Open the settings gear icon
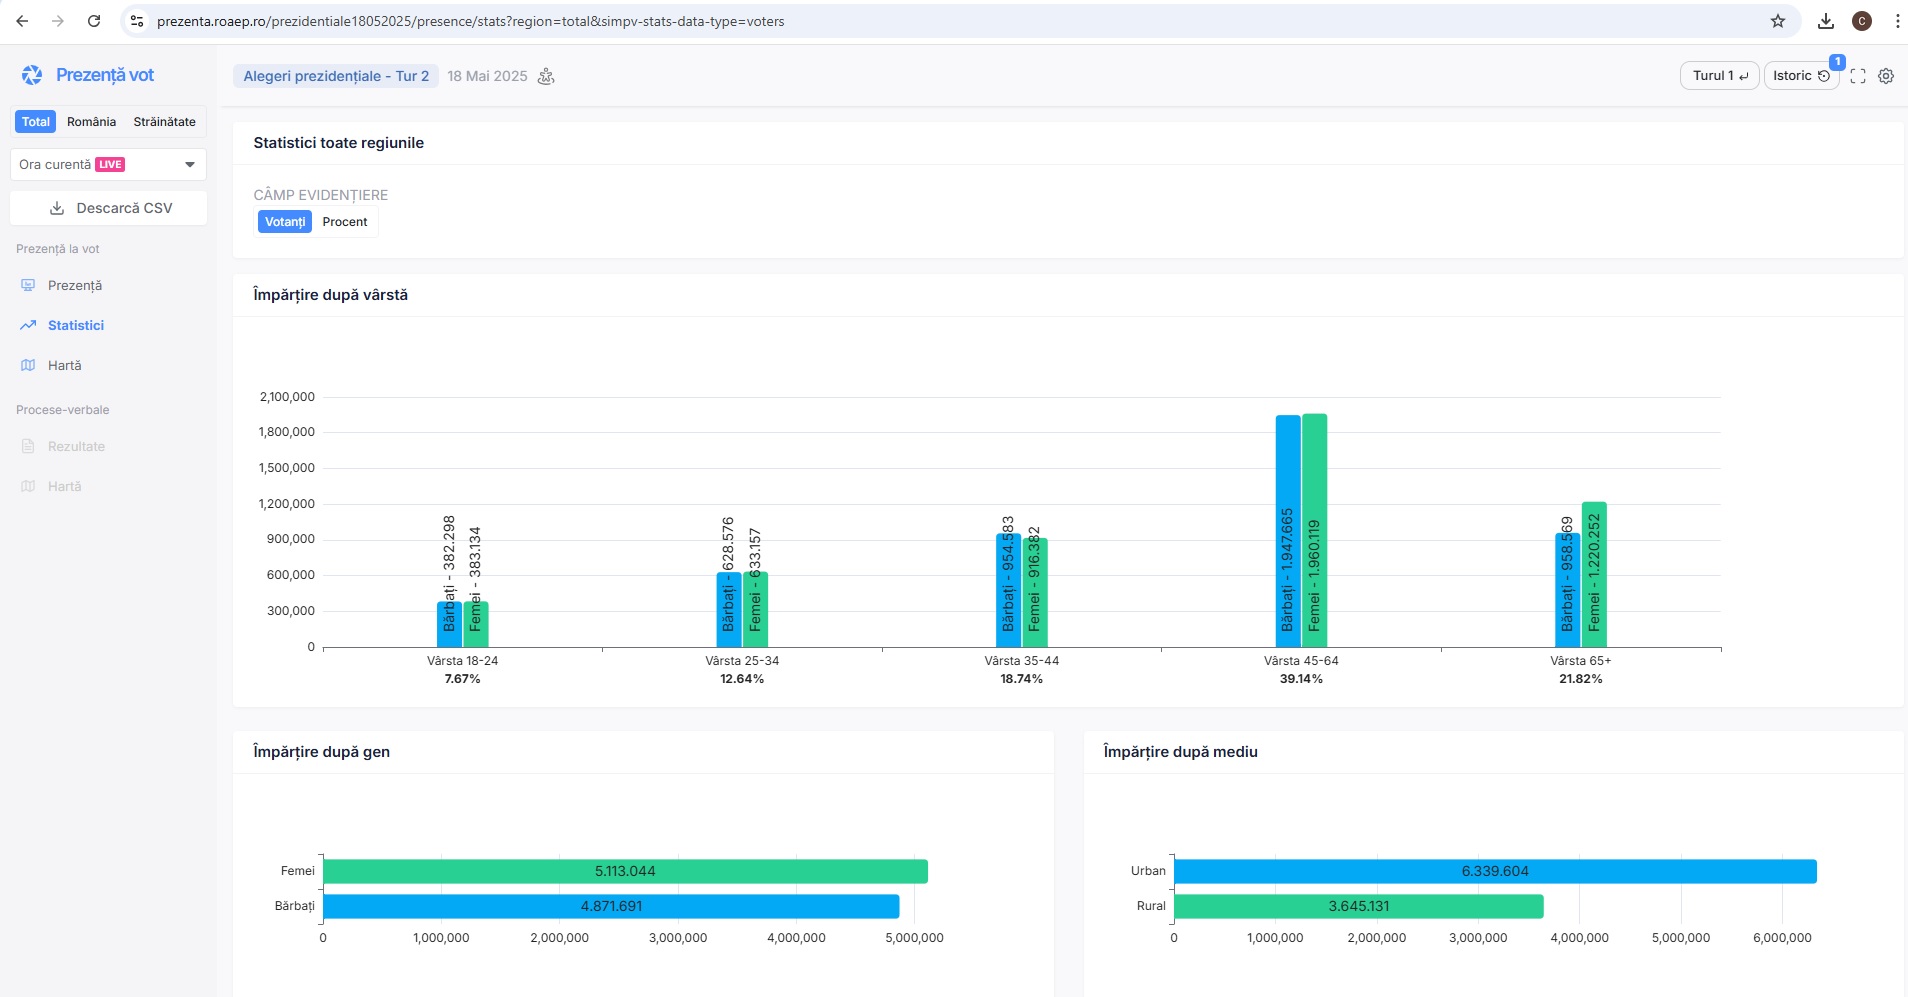The image size is (1908, 997). (1886, 76)
